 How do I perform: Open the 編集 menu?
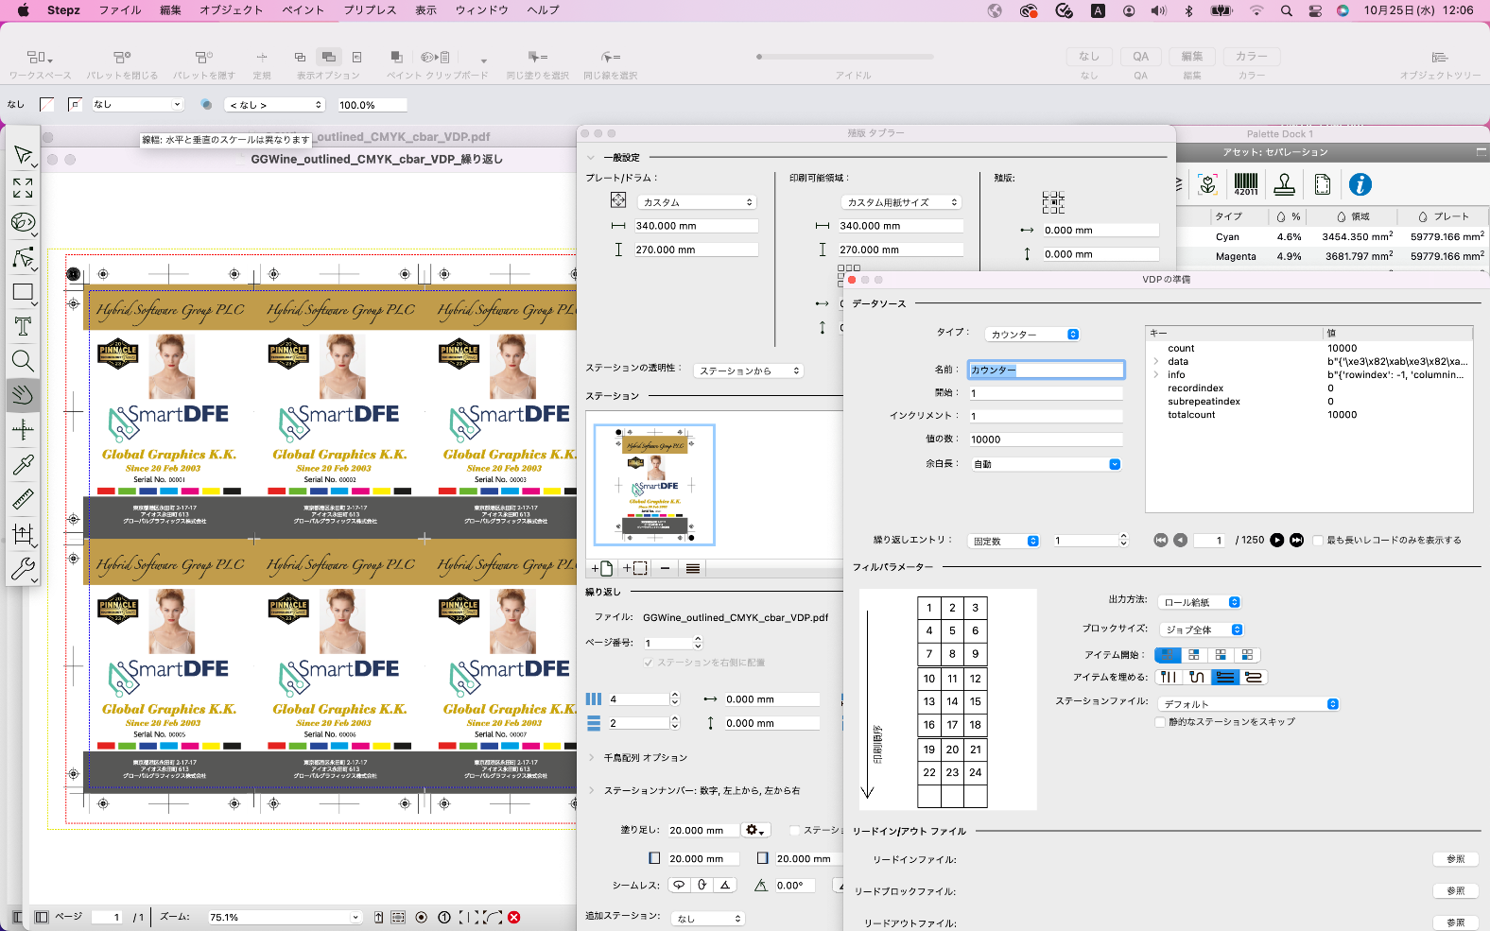[170, 10]
